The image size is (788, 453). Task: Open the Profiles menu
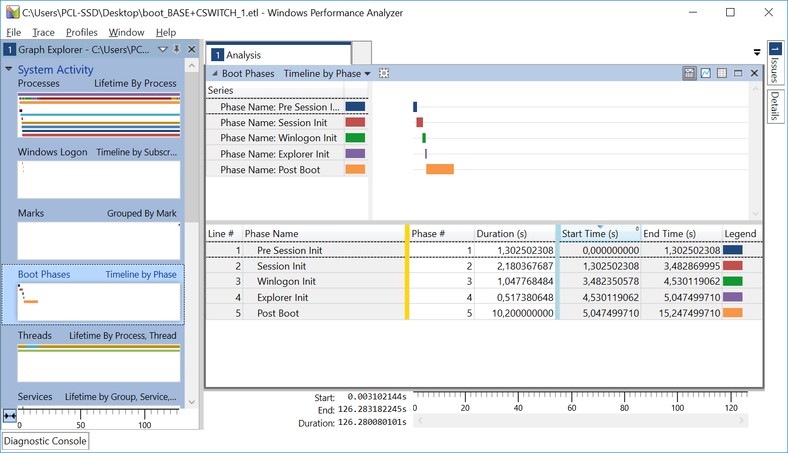[x=82, y=32]
